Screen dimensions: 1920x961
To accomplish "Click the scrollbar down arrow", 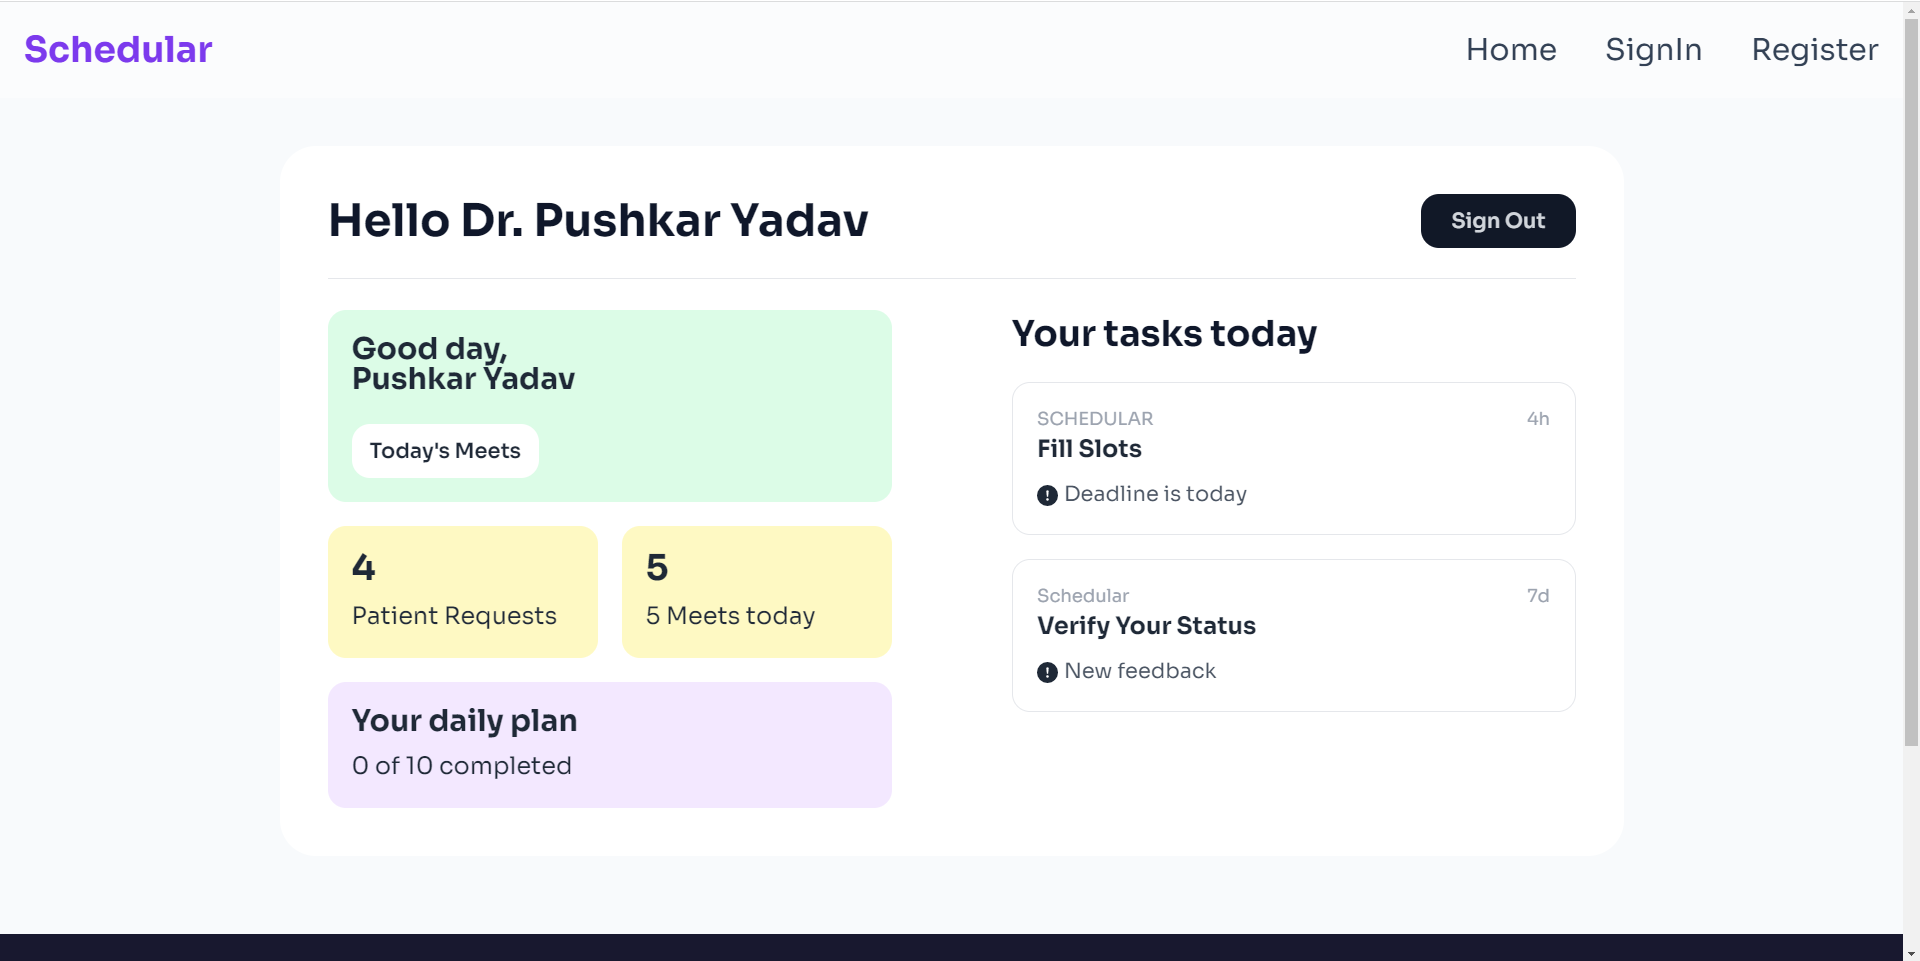I will pyautogui.click(x=1911, y=953).
